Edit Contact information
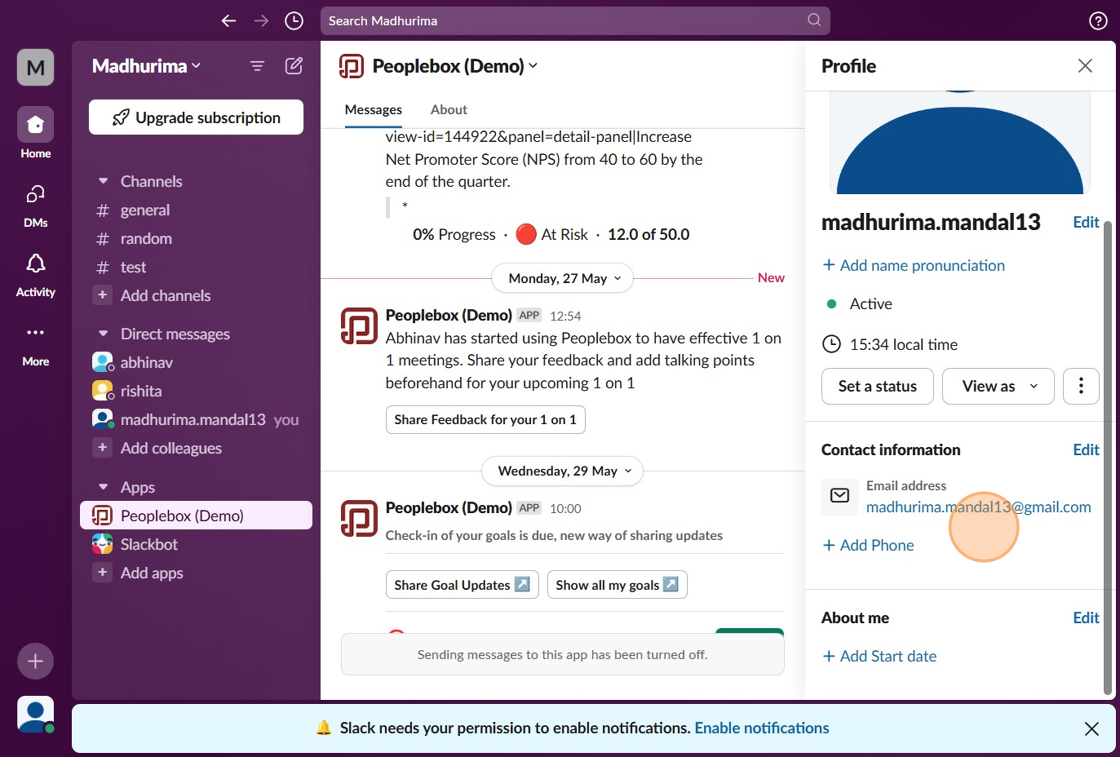The width and height of the screenshot is (1120, 757). click(x=1086, y=450)
